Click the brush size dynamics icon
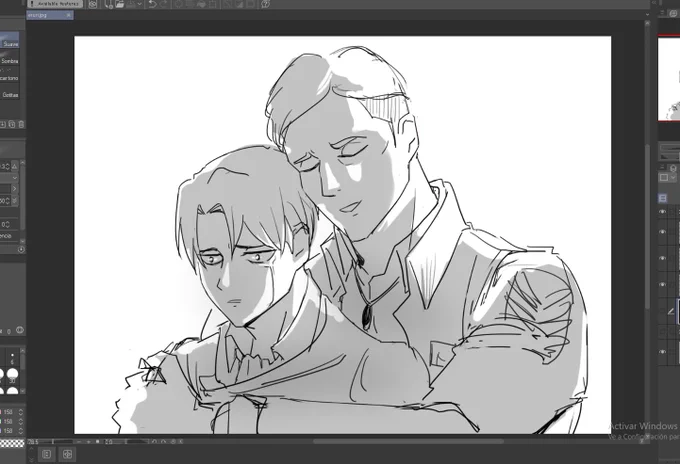This screenshot has height=464, width=680. coord(15,167)
